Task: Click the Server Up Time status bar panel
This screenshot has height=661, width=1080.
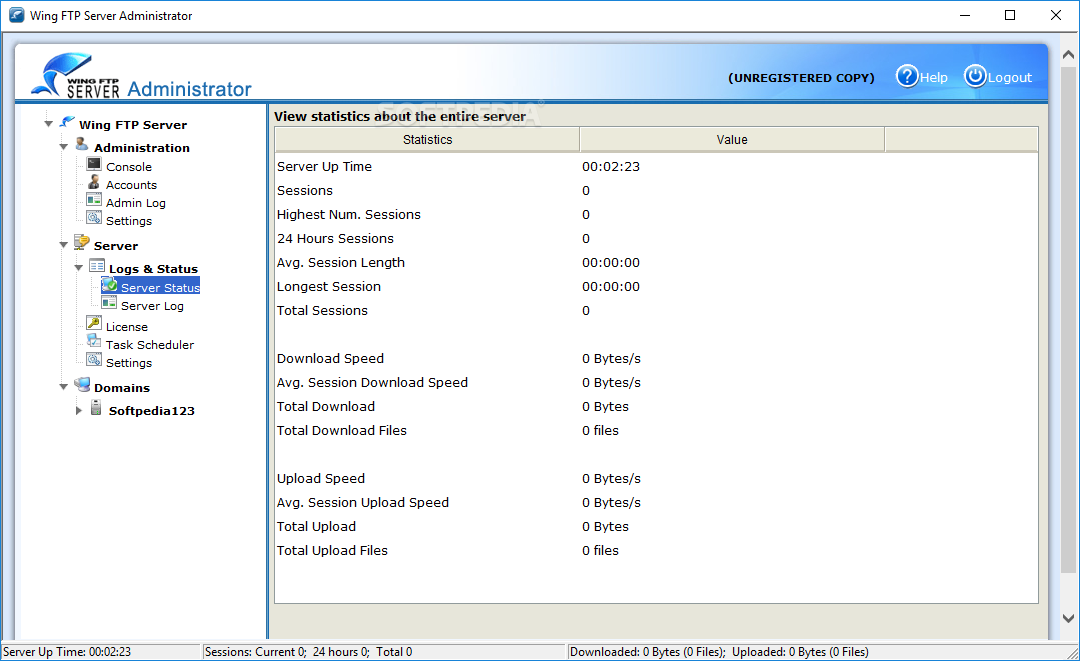Action: (101, 652)
